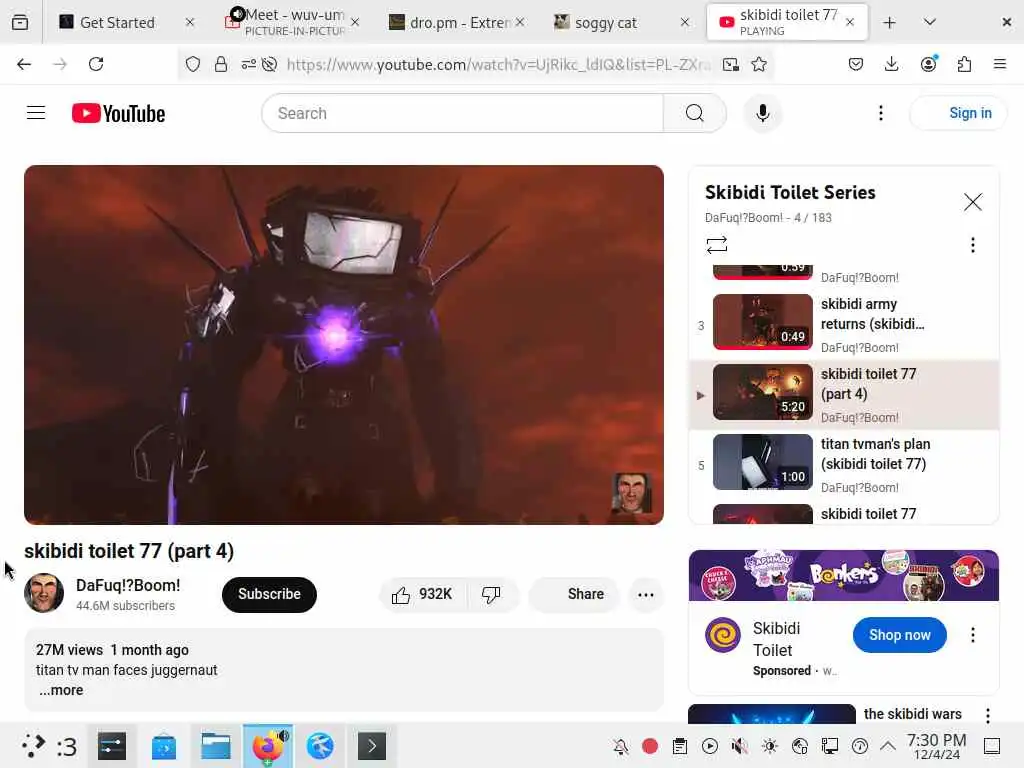The height and width of the screenshot is (768, 1024).
Task: Toggle muted audio volume in system tray
Action: (x=739, y=746)
